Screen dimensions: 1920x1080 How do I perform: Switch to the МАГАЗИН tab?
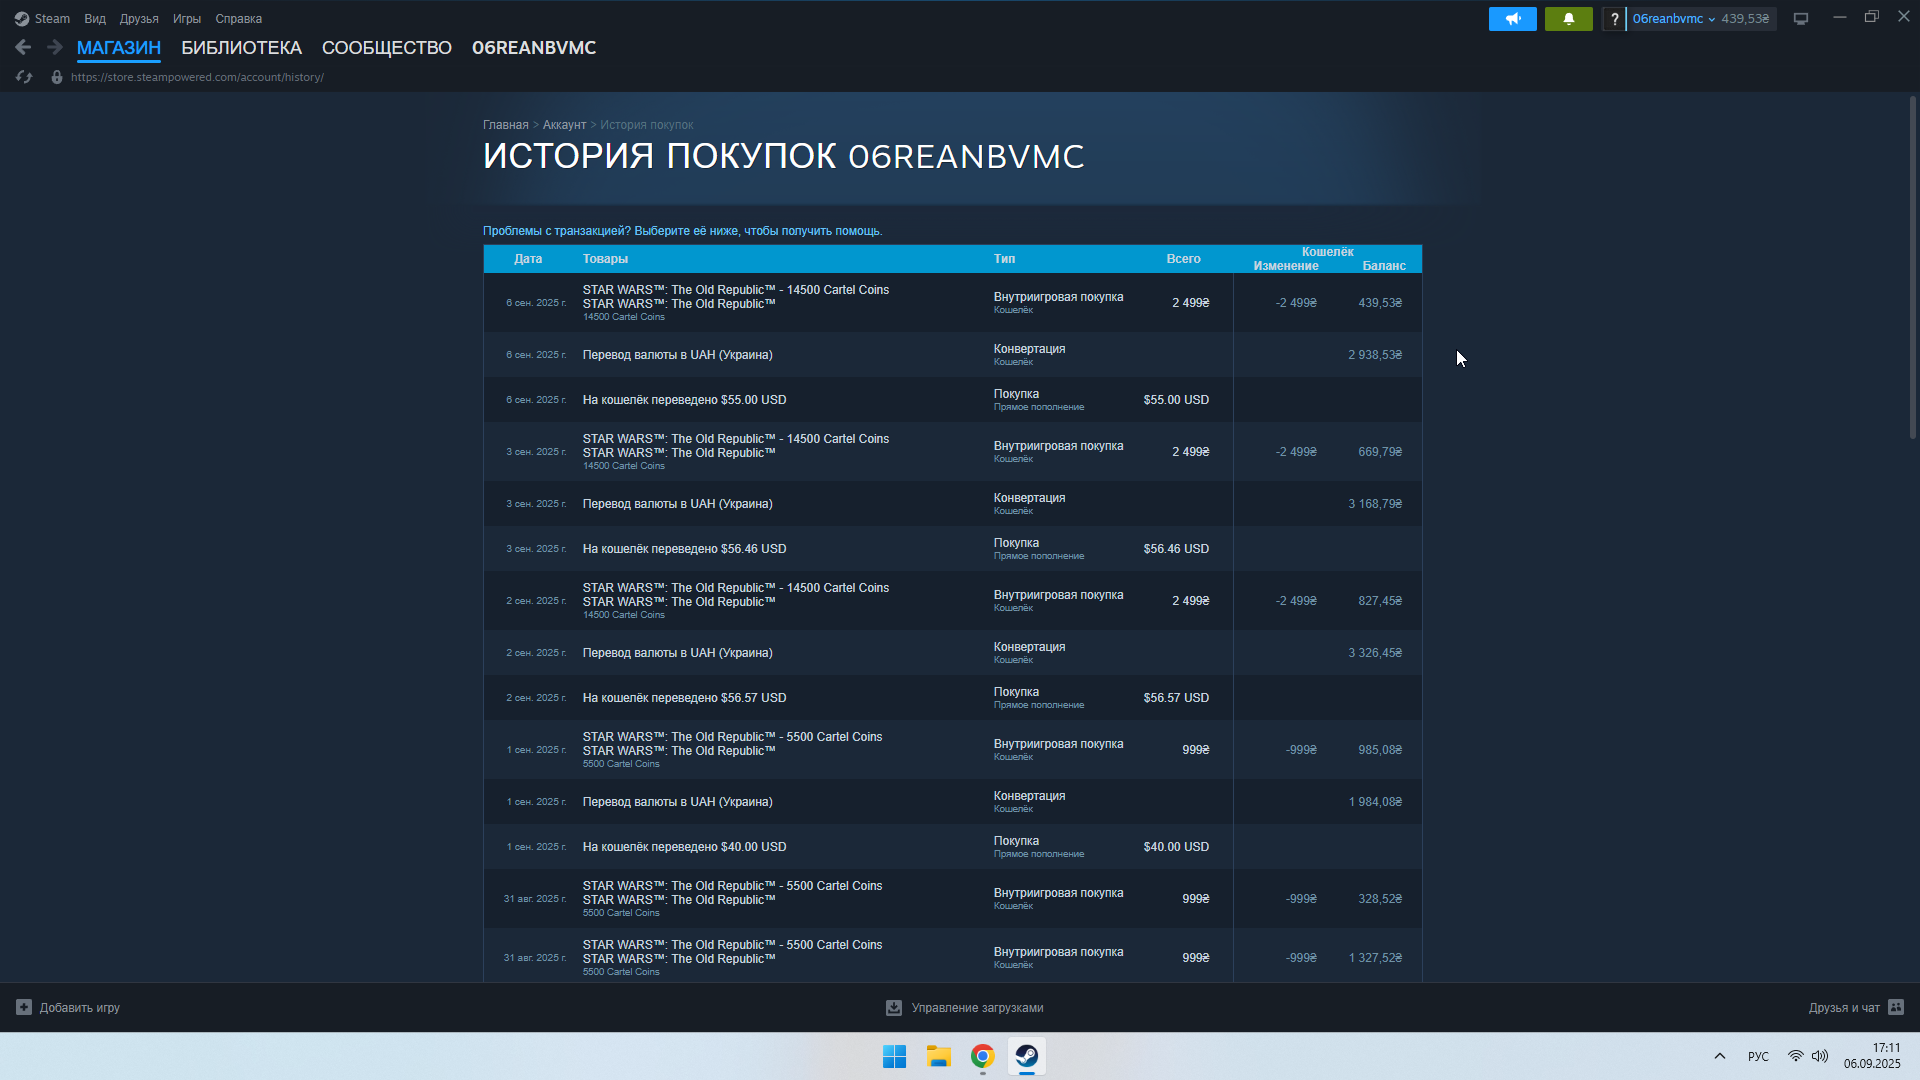(x=119, y=48)
